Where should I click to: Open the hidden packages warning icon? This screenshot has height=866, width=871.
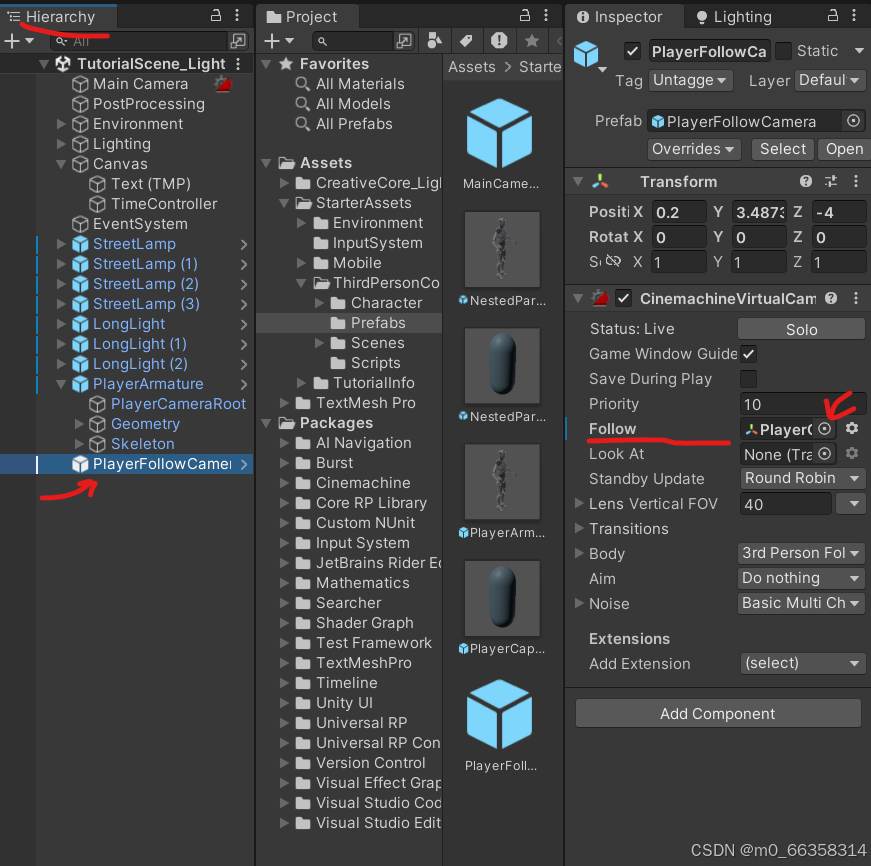click(x=499, y=40)
